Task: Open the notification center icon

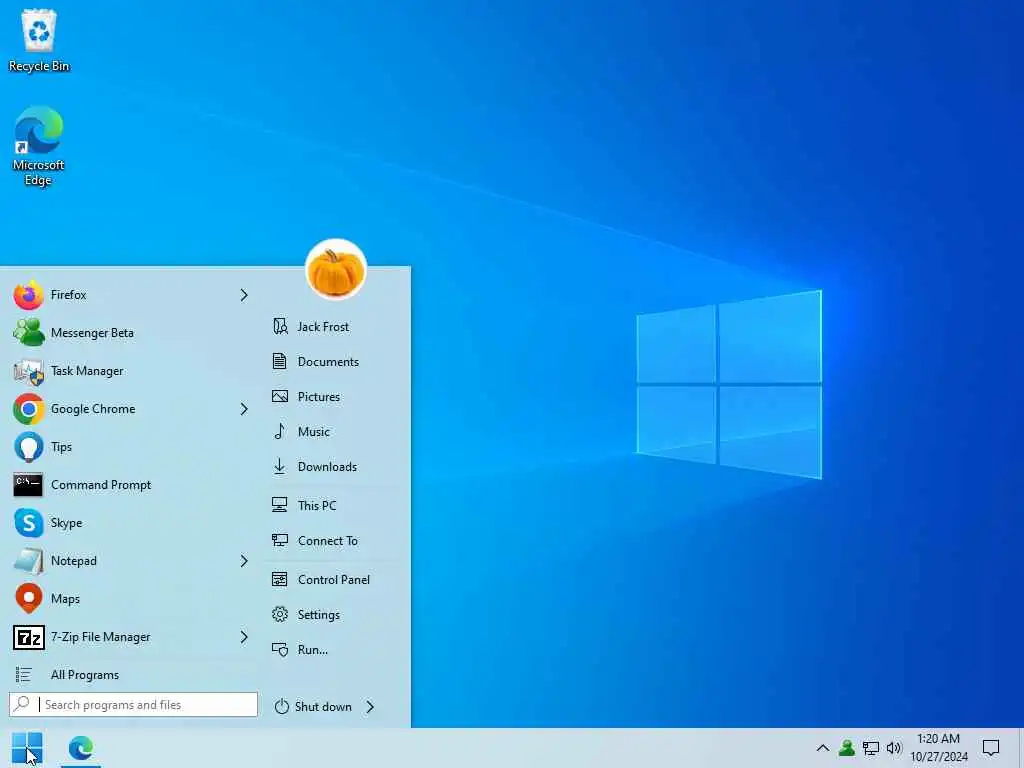Action: 991,748
